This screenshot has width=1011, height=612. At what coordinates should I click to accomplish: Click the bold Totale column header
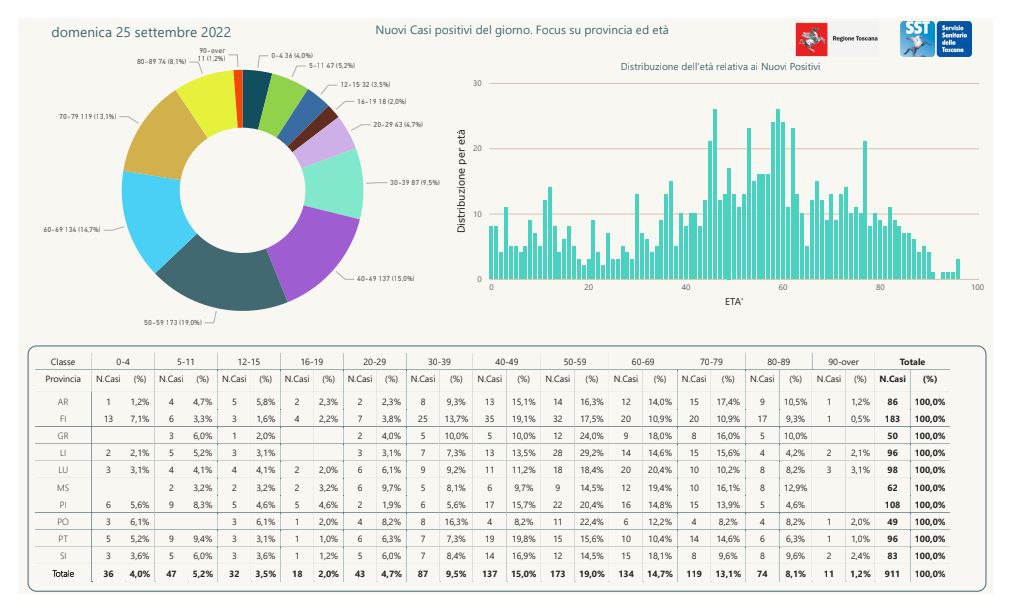pos(911,362)
